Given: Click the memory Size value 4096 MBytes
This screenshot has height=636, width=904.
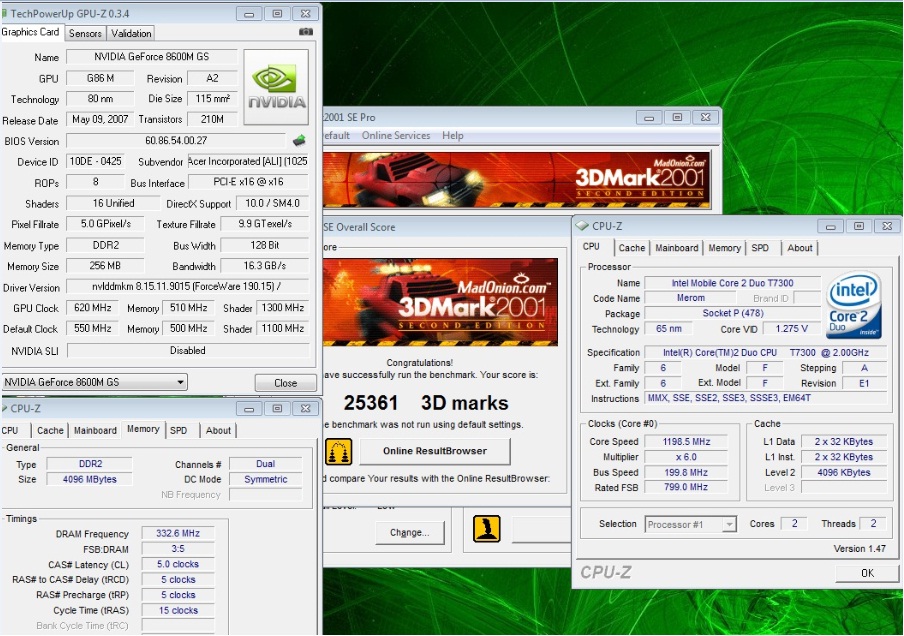Looking at the screenshot, I should [x=89, y=479].
